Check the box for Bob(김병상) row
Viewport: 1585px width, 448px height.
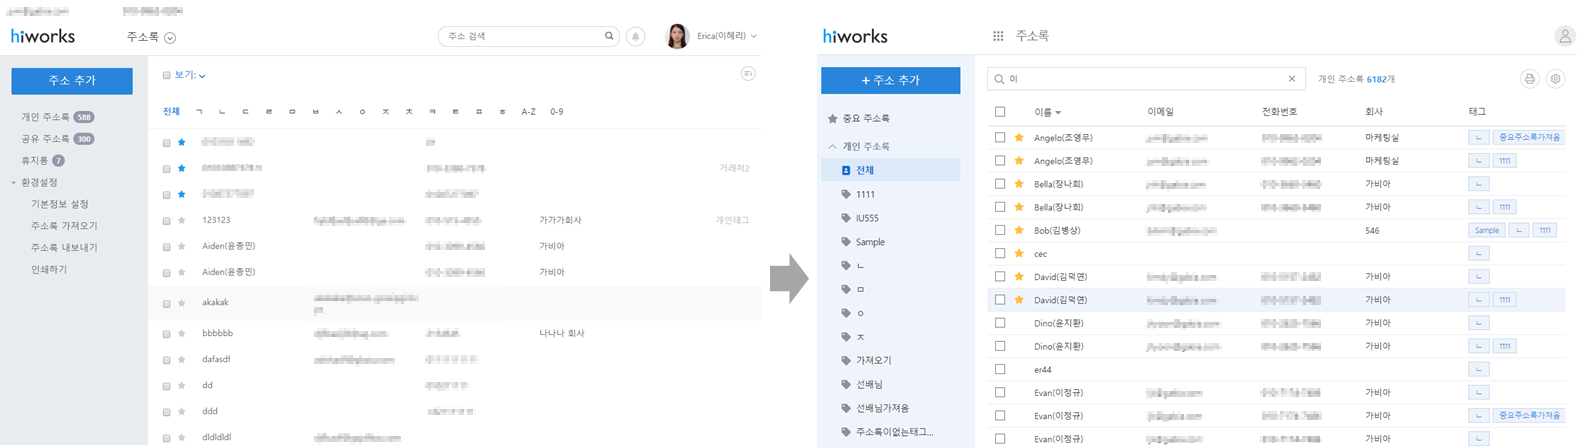[x=1000, y=230]
